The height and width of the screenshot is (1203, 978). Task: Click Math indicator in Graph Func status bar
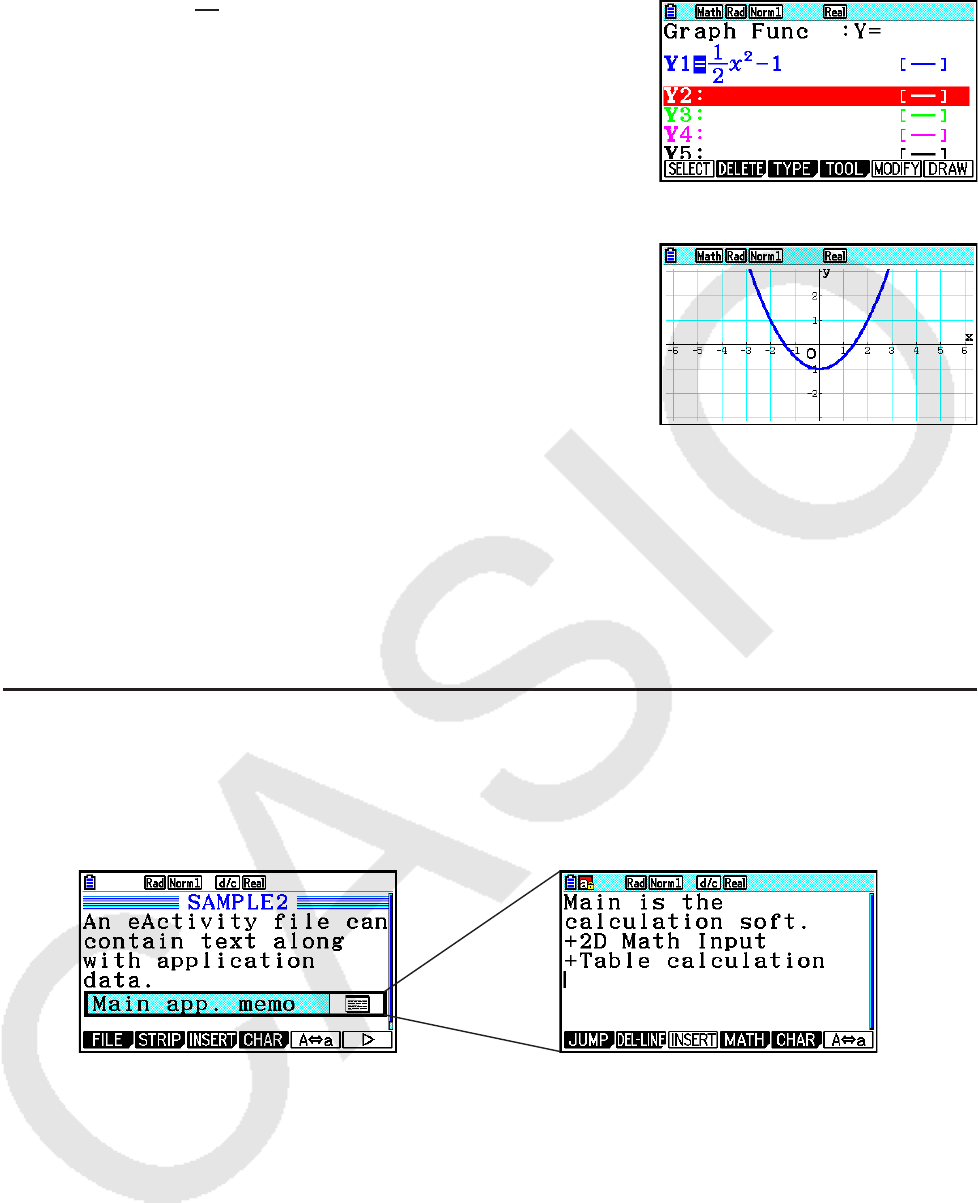pos(709,12)
